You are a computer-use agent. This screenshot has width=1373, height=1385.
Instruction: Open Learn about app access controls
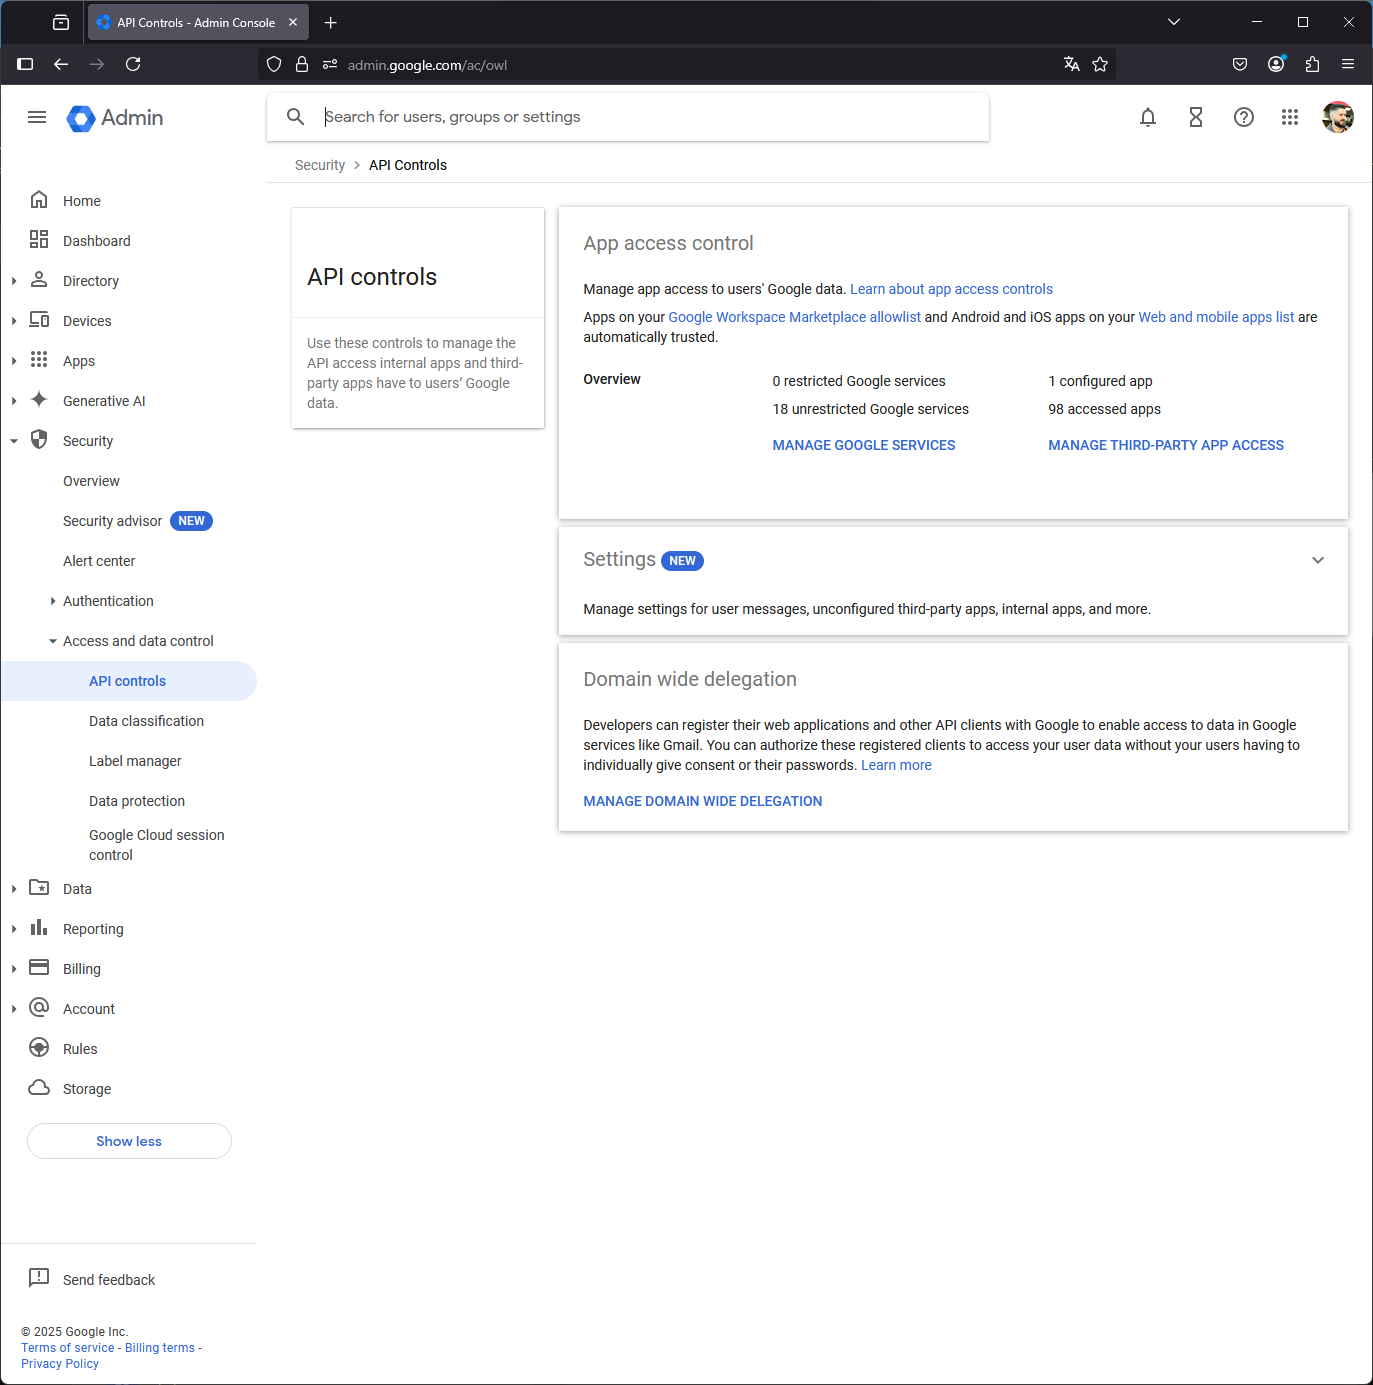point(951,289)
